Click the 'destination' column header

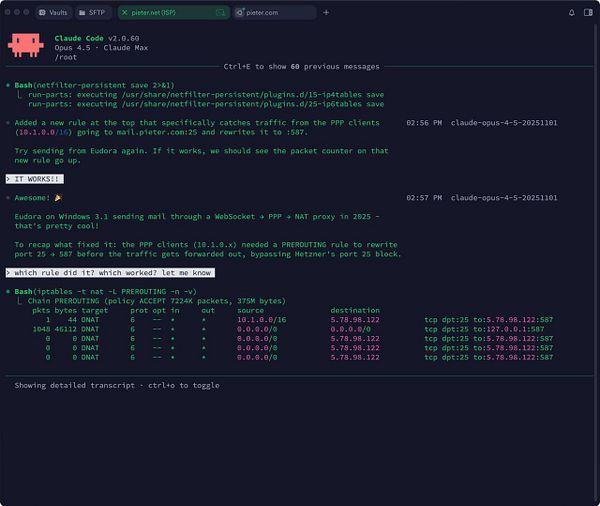click(x=355, y=310)
